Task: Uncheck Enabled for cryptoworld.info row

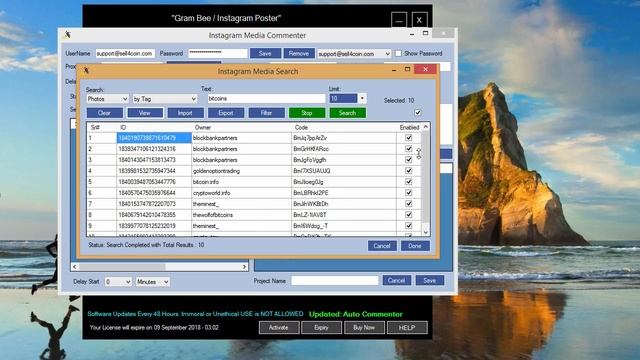Action: click(x=409, y=193)
